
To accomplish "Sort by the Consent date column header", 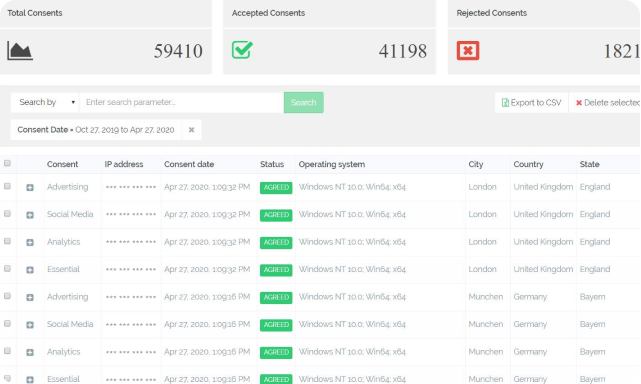I will tap(189, 164).
